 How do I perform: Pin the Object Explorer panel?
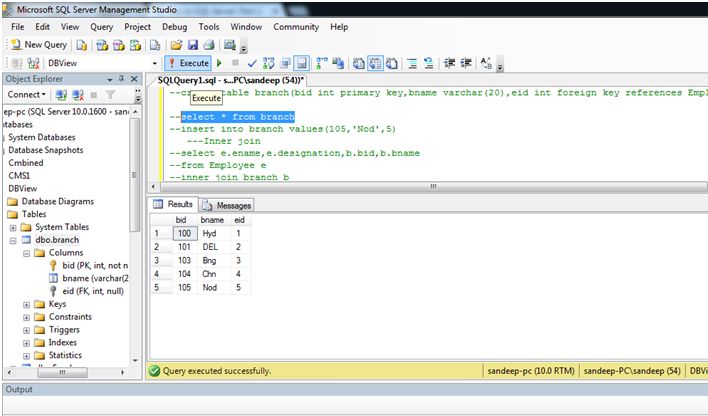pyautogui.click(x=121, y=79)
